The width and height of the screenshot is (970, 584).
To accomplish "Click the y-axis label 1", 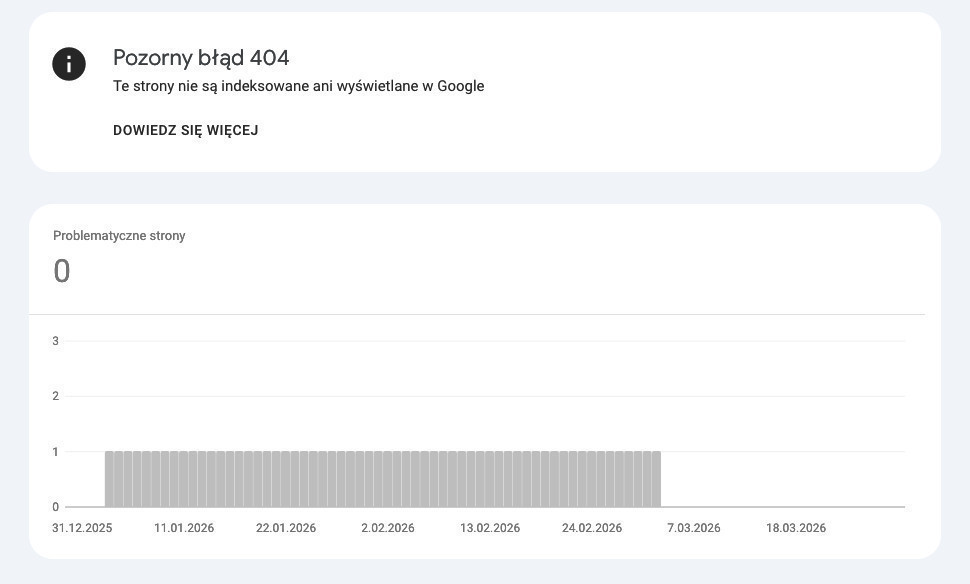I will click(x=56, y=452).
